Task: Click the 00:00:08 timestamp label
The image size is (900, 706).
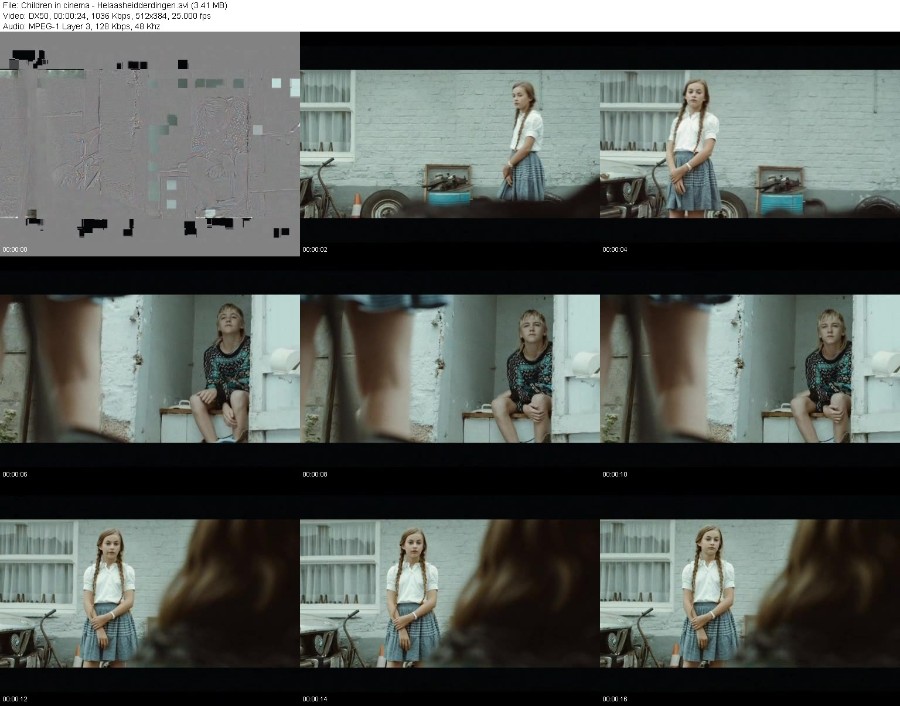Action: (315, 475)
